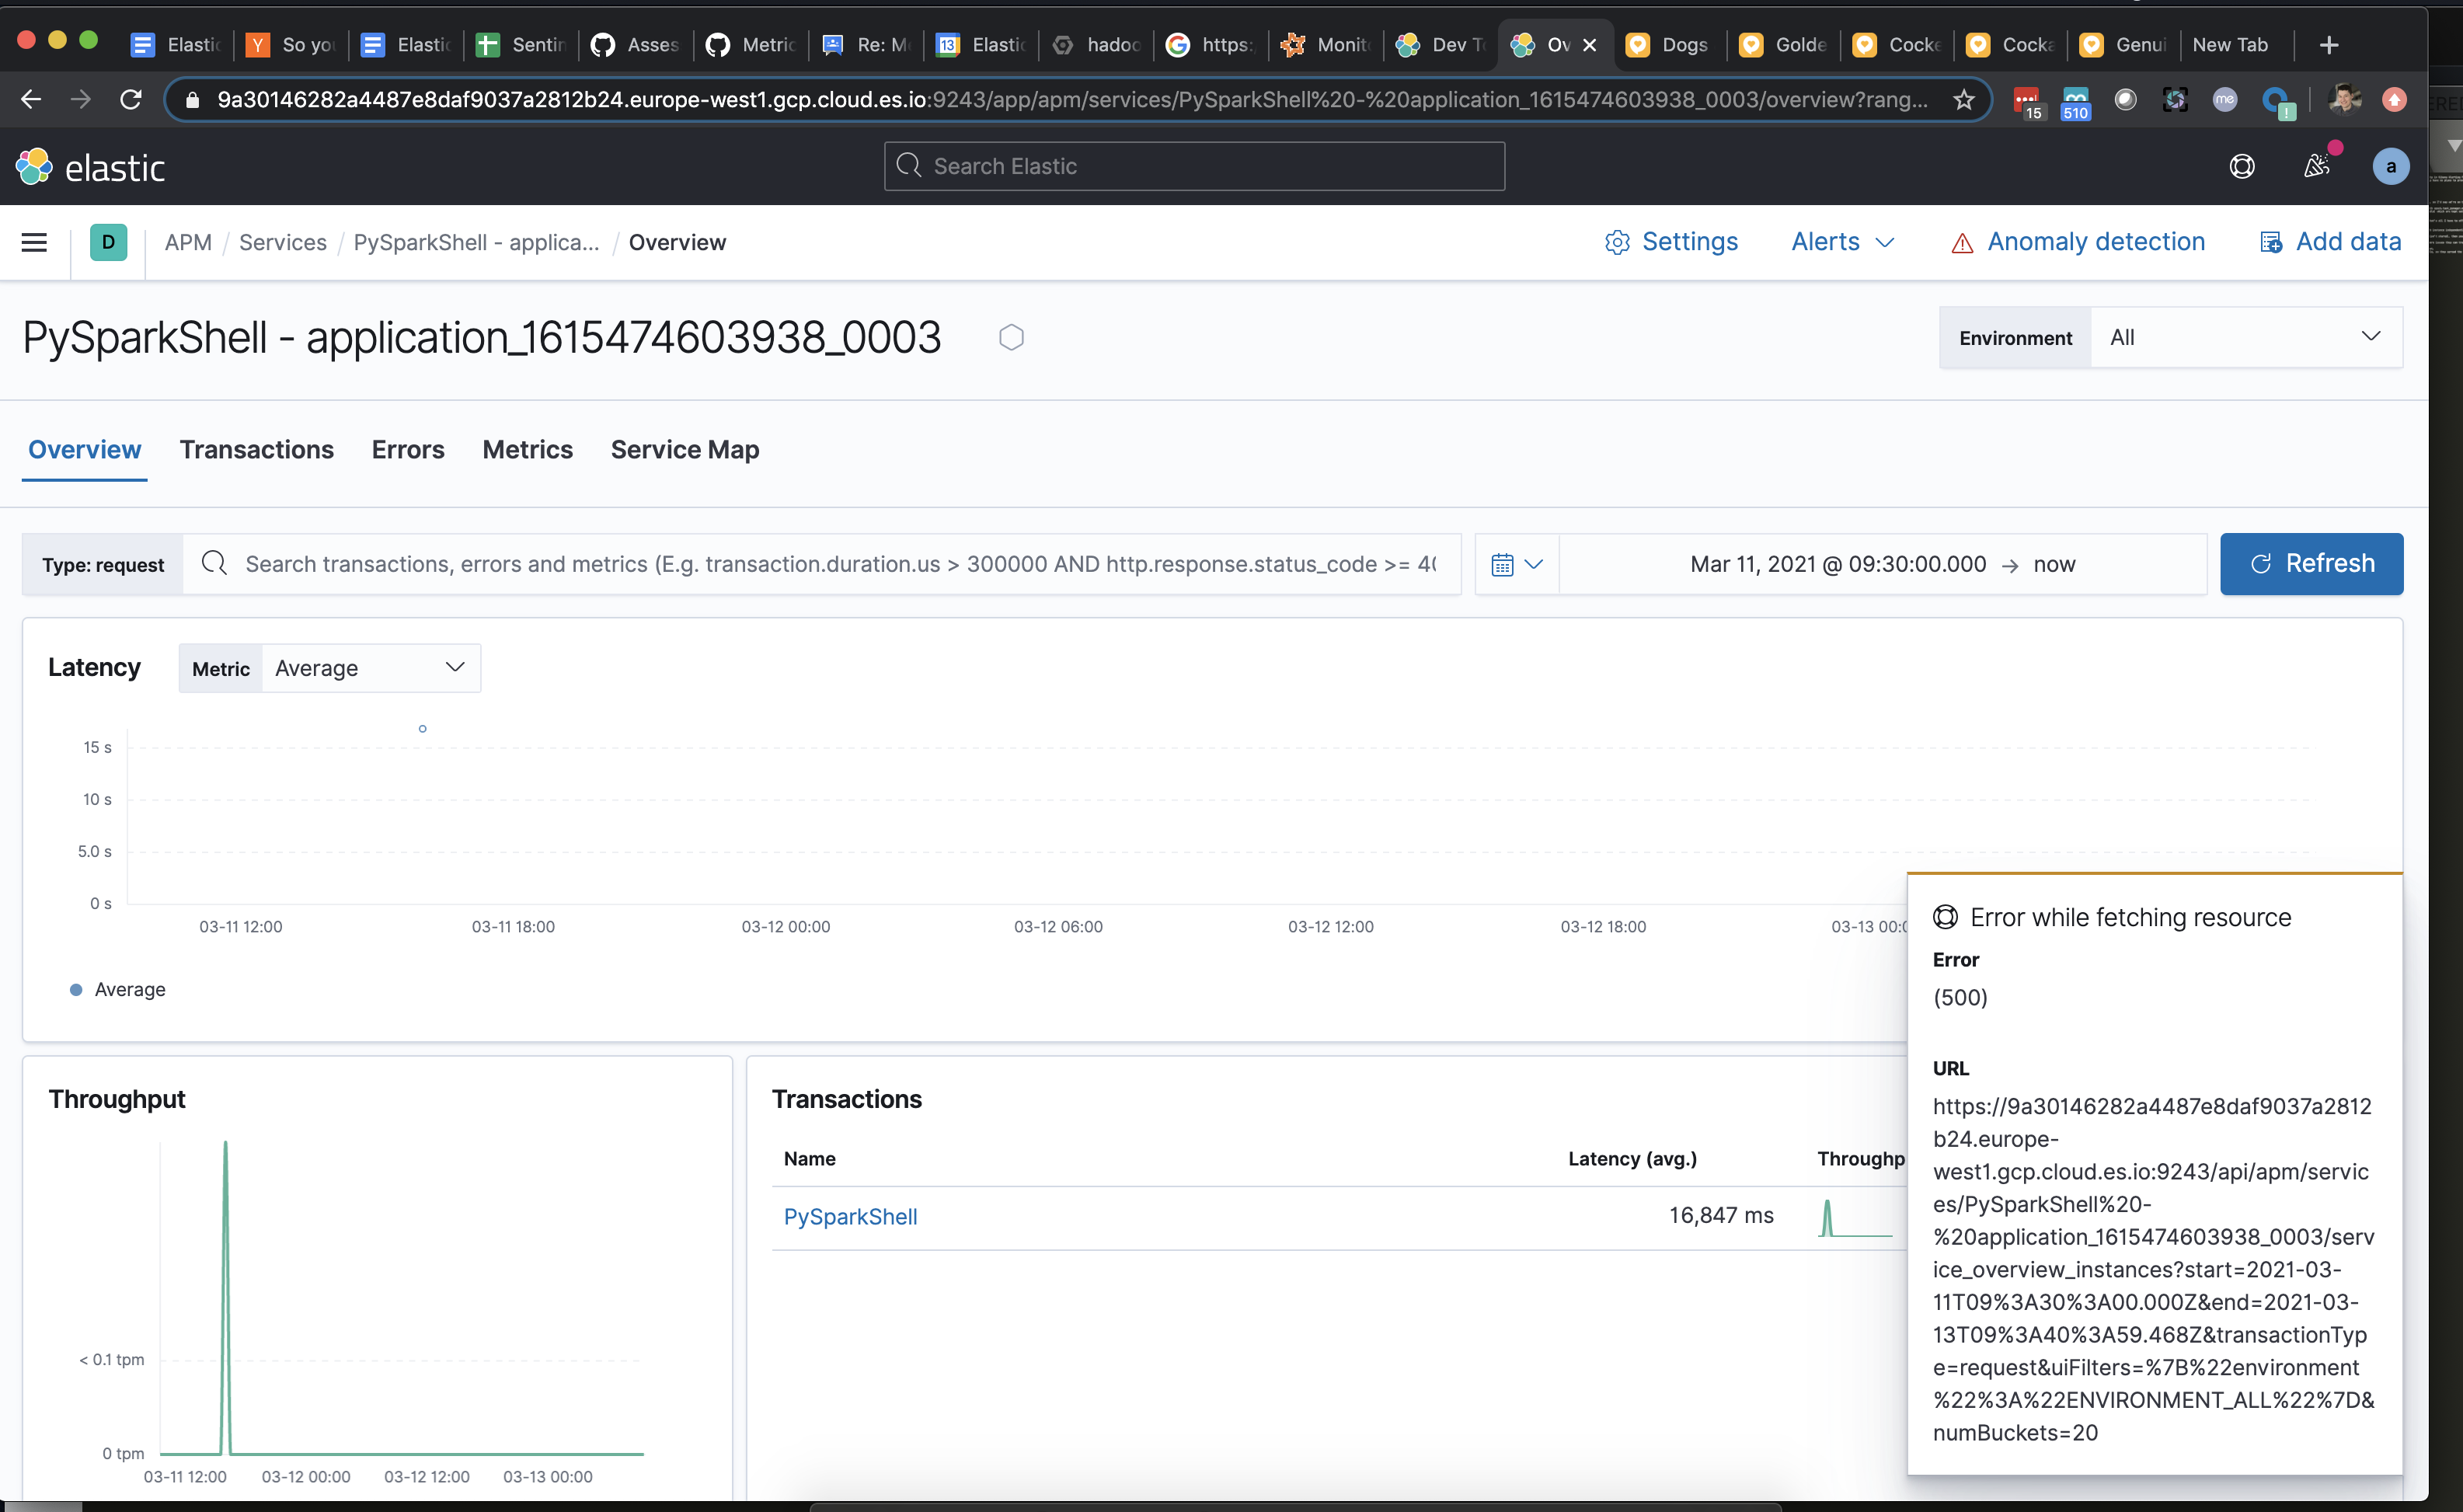Click APM breadcrumb link
Image resolution: width=2463 pixels, height=1512 pixels.
[188, 242]
